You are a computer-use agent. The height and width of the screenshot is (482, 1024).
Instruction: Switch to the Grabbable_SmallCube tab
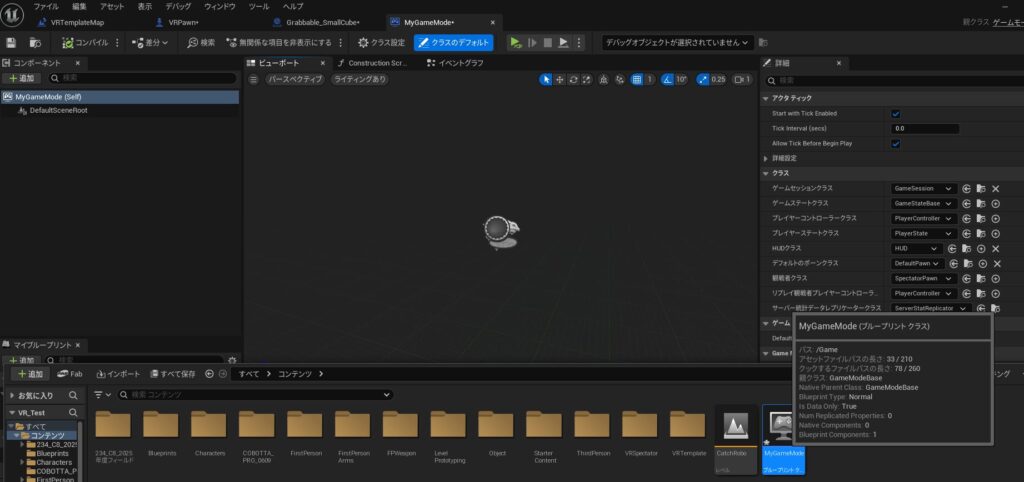pos(323,22)
